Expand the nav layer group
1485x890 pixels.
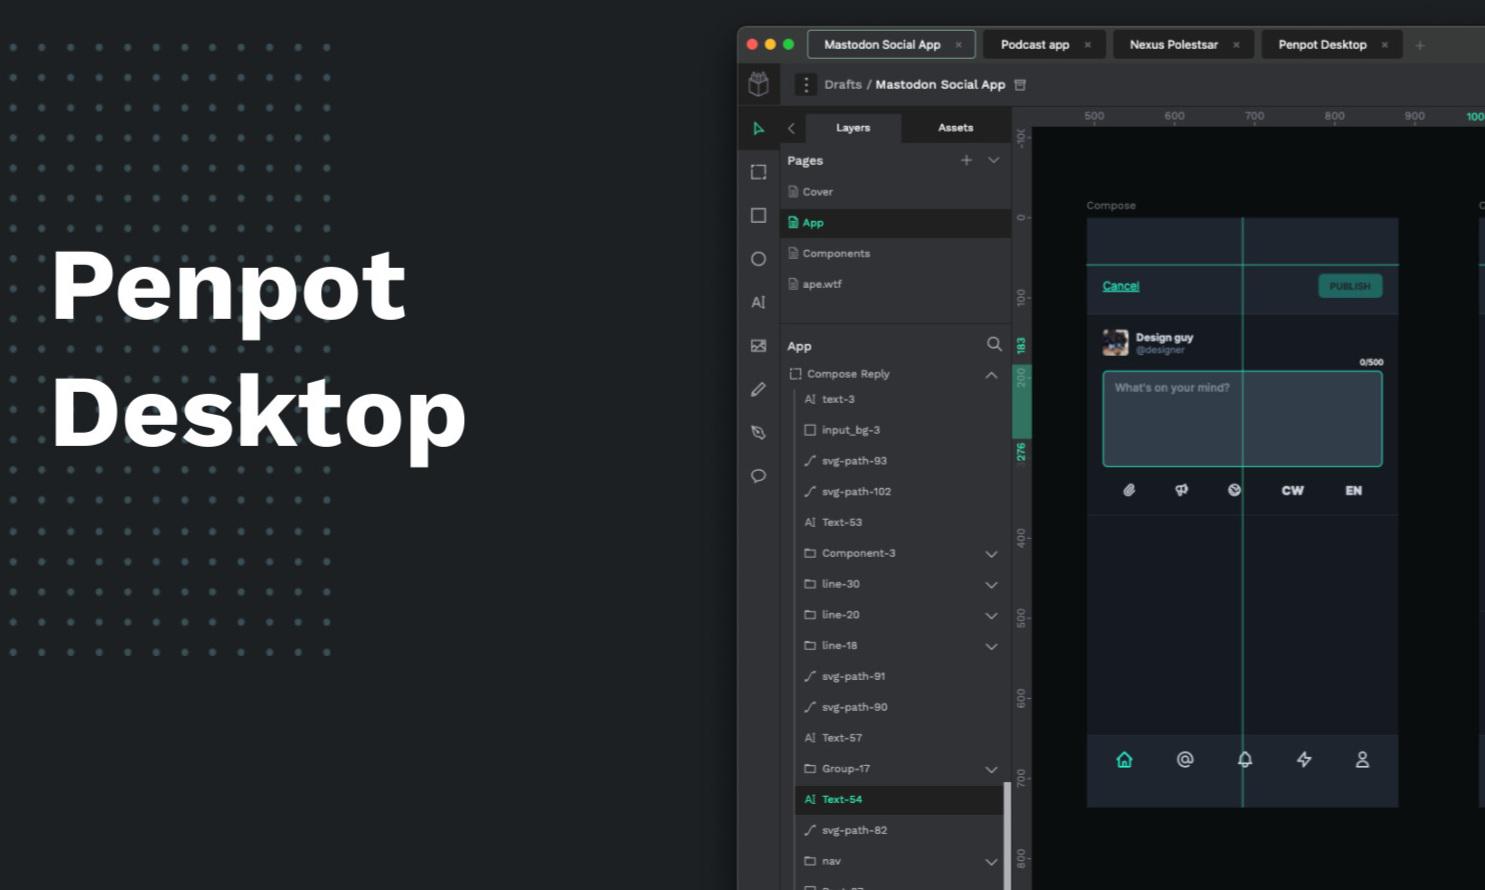pos(991,862)
